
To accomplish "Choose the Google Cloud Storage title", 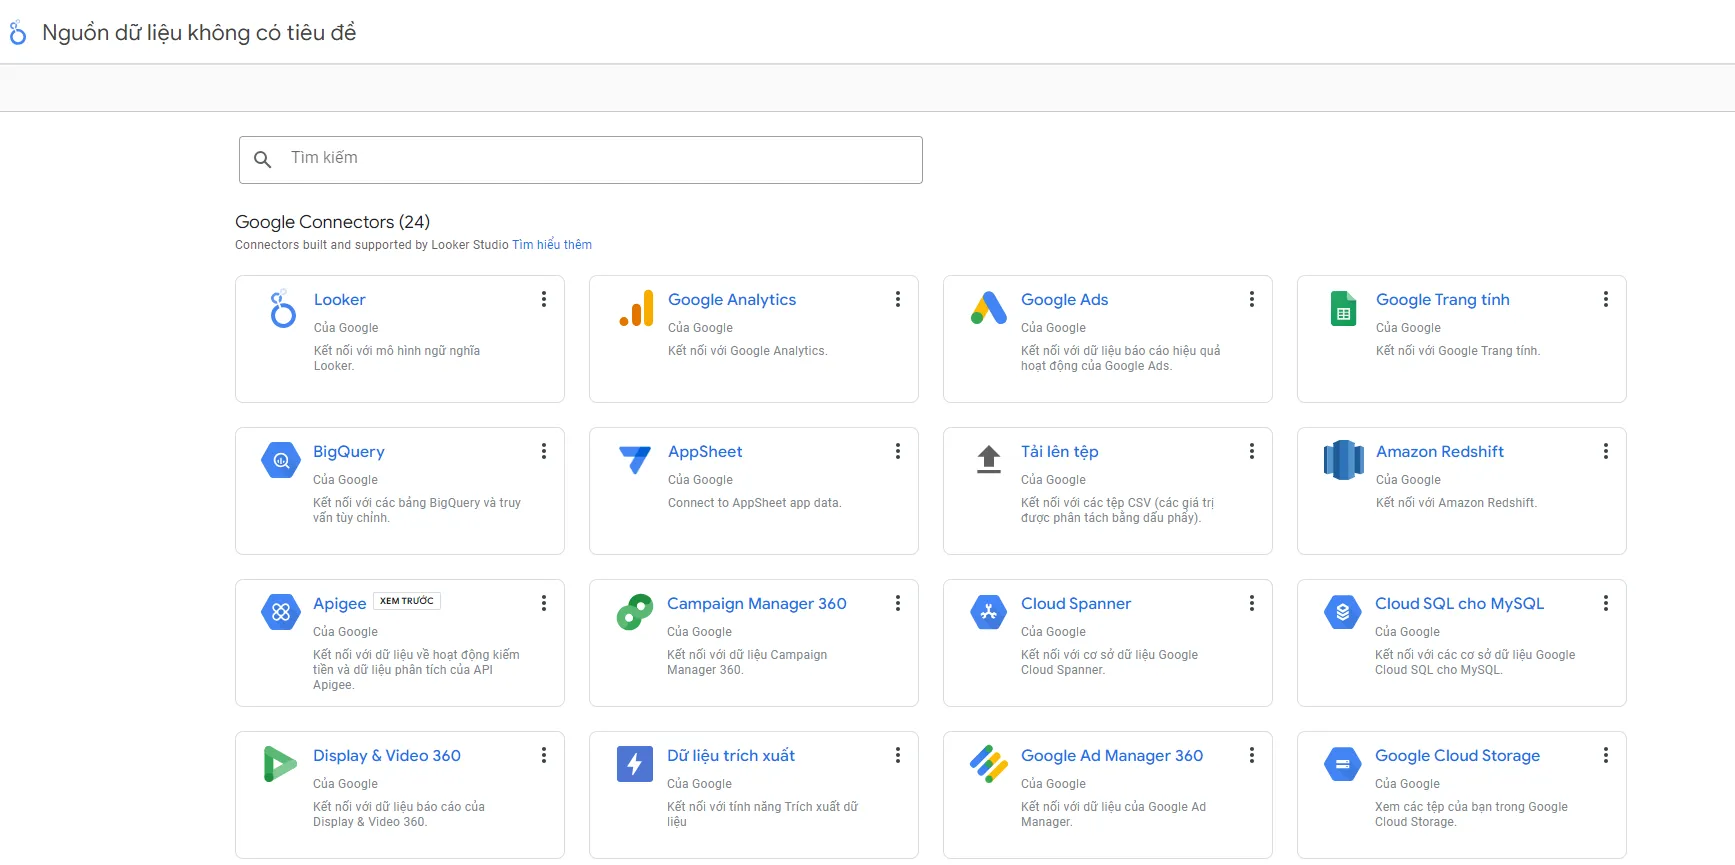I will pos(1457,756).
